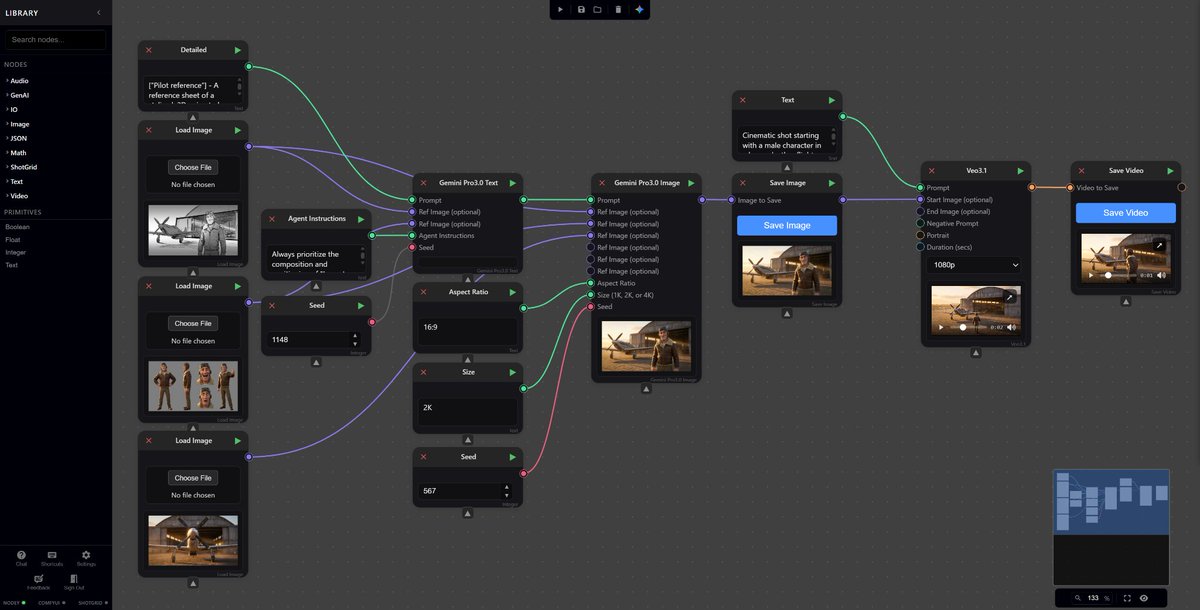This screenshot has width=1200, height=610.
Task: Click the Veo3.1 video progress slider
Action: click(x=968, y=327)
